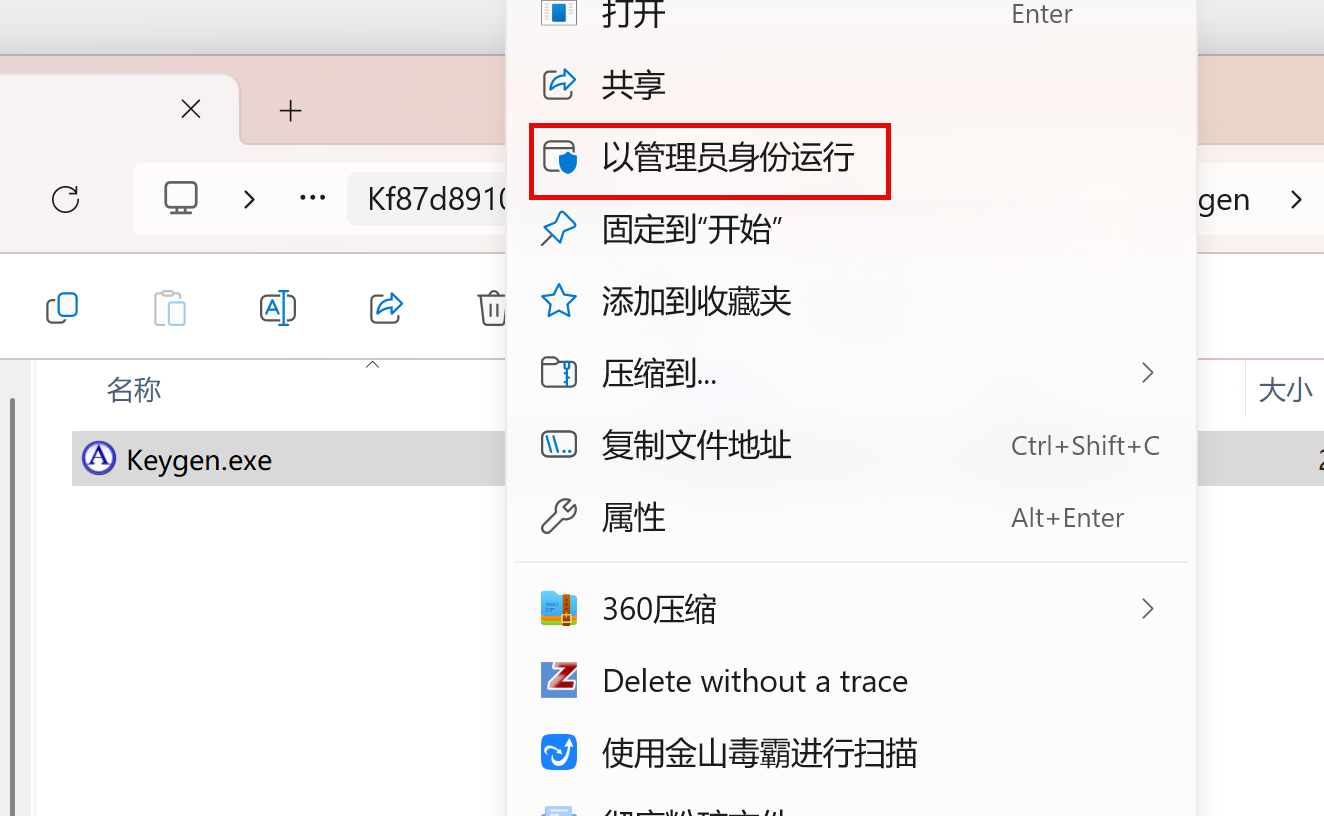Click the share icon in toolbar
The image size is (1324, 816).
tap(386, 308)
